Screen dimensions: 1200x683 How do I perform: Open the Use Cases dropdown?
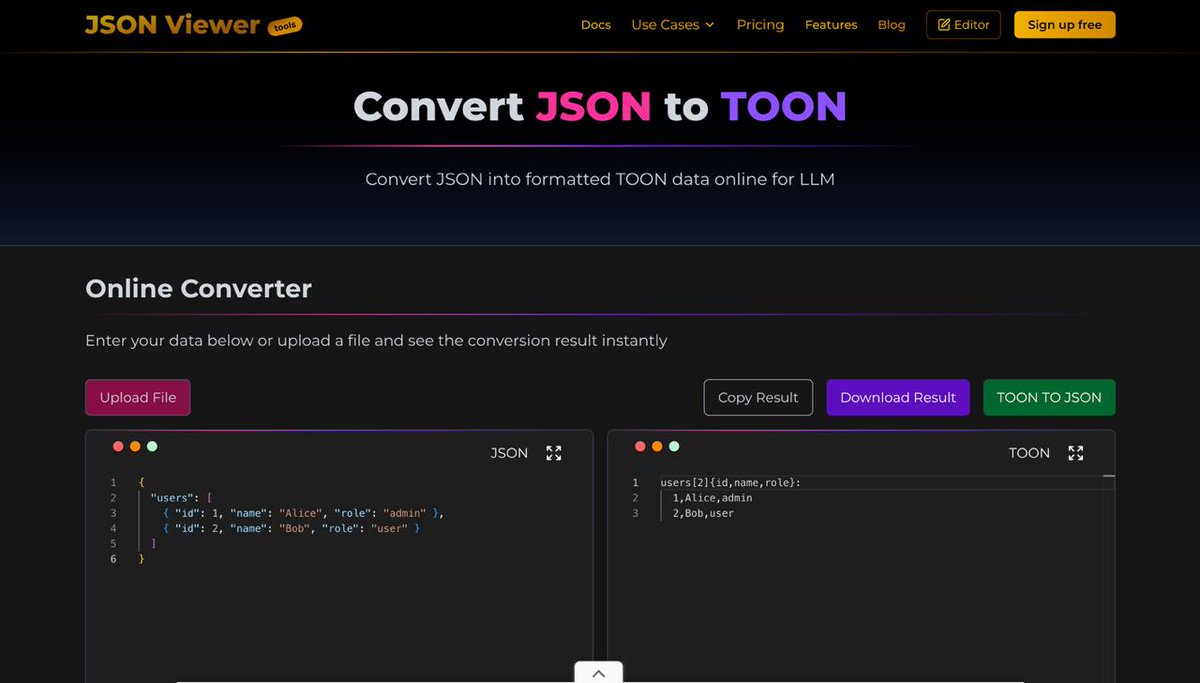672,24
